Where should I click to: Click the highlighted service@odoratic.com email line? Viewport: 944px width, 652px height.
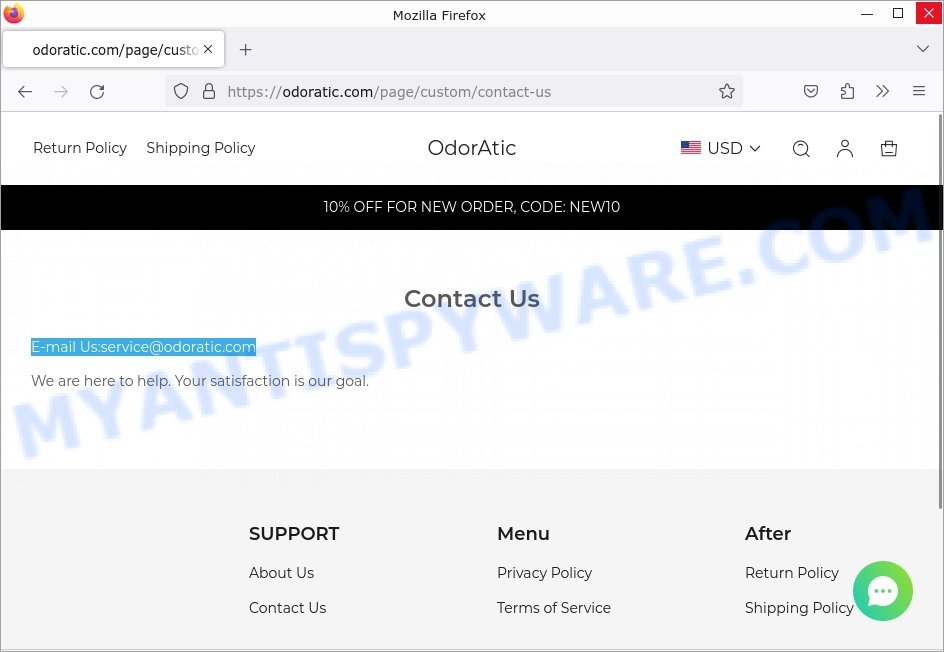[x=143, y=347]
